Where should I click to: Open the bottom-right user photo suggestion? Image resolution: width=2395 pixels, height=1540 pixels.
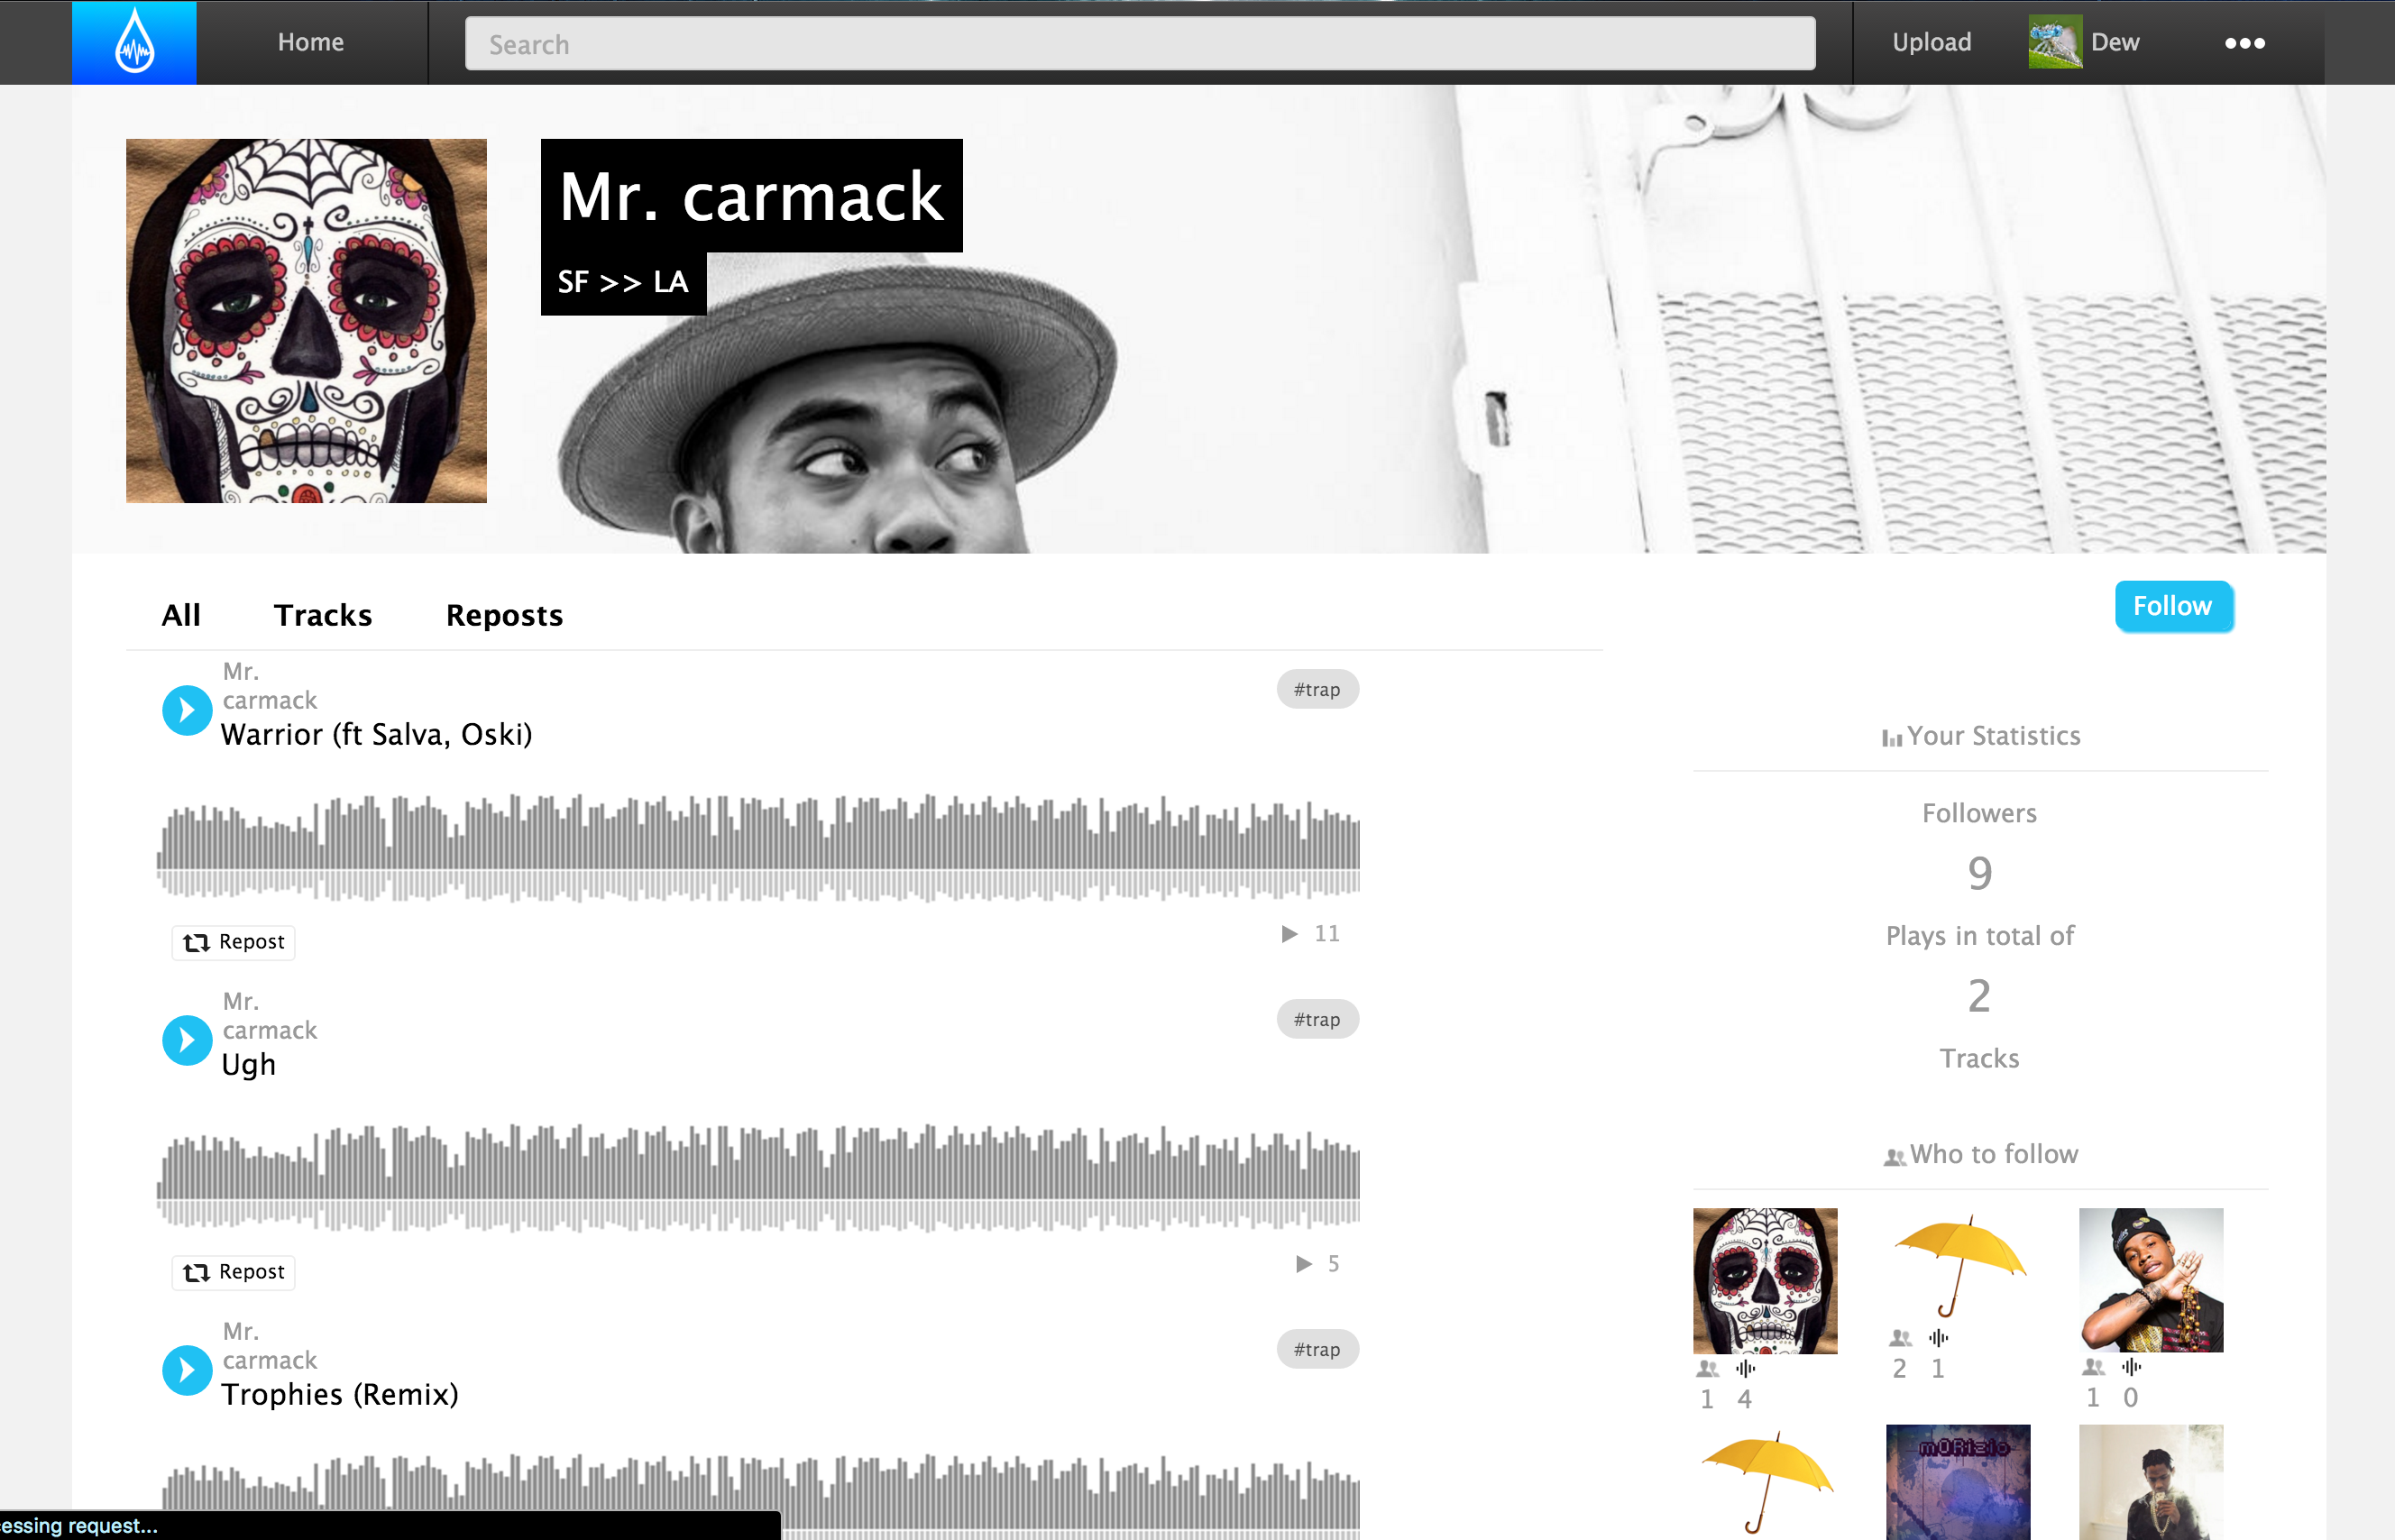(2151, 1482)
